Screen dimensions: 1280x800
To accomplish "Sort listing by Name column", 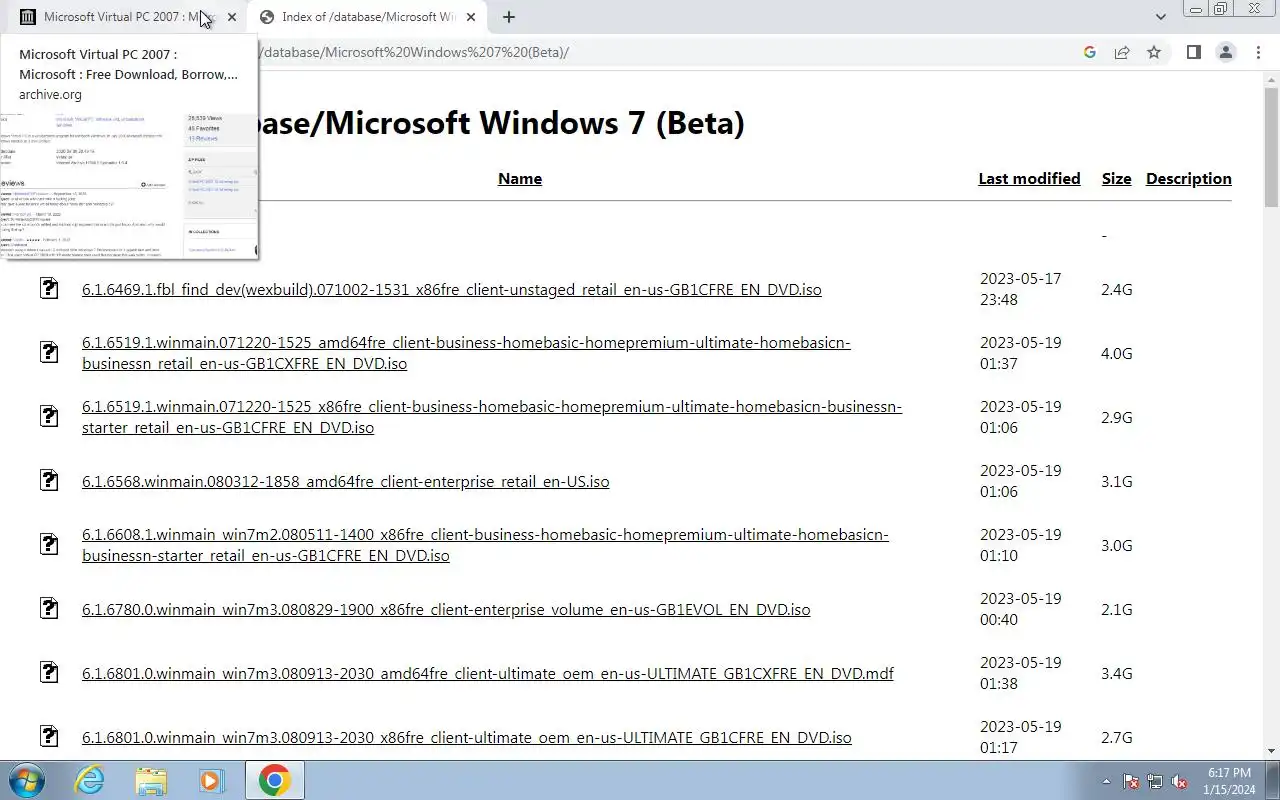I will pyautogui.click(x=520, y=179).
